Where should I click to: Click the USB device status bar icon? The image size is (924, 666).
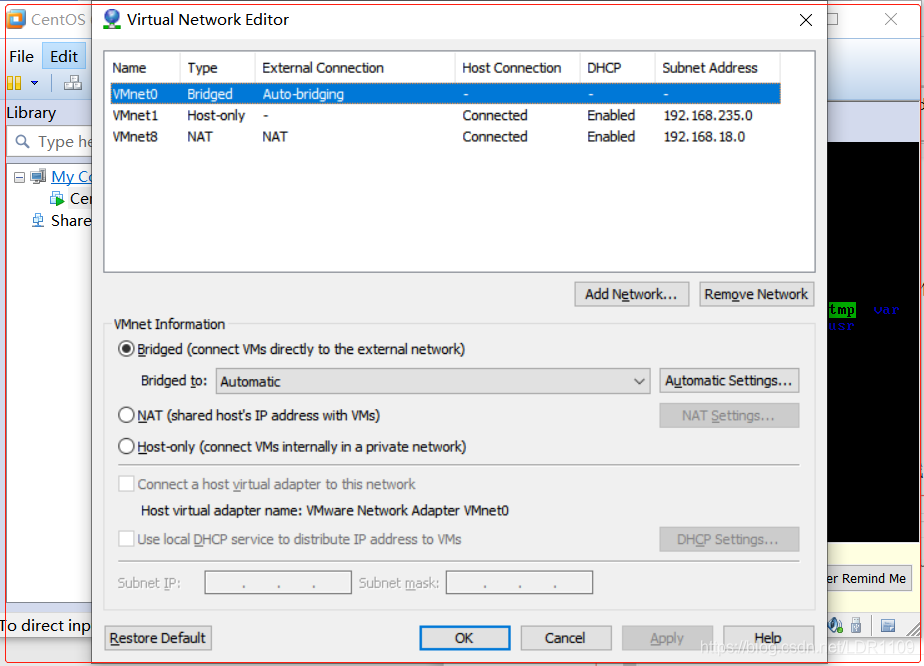point(856,625)
